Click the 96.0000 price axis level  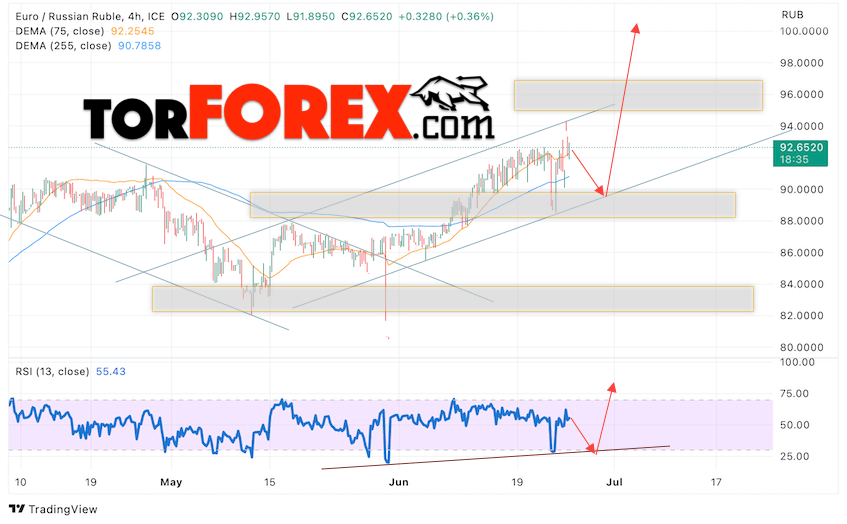(802, 95)
